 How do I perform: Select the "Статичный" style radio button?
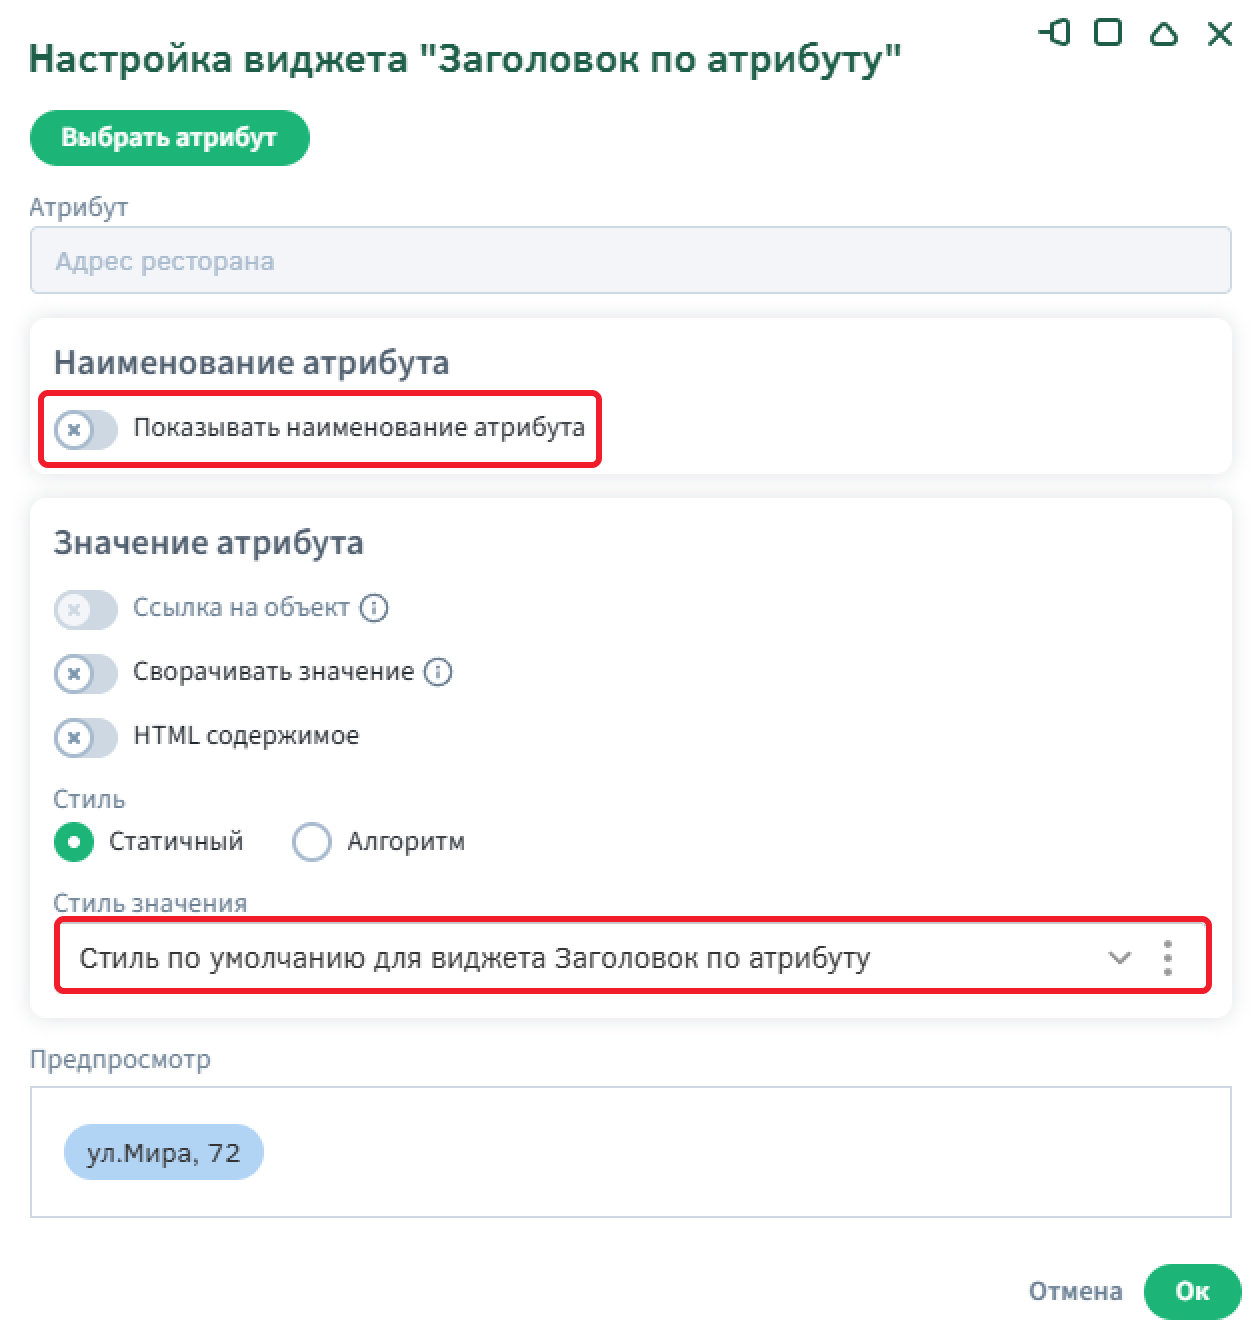74,842
